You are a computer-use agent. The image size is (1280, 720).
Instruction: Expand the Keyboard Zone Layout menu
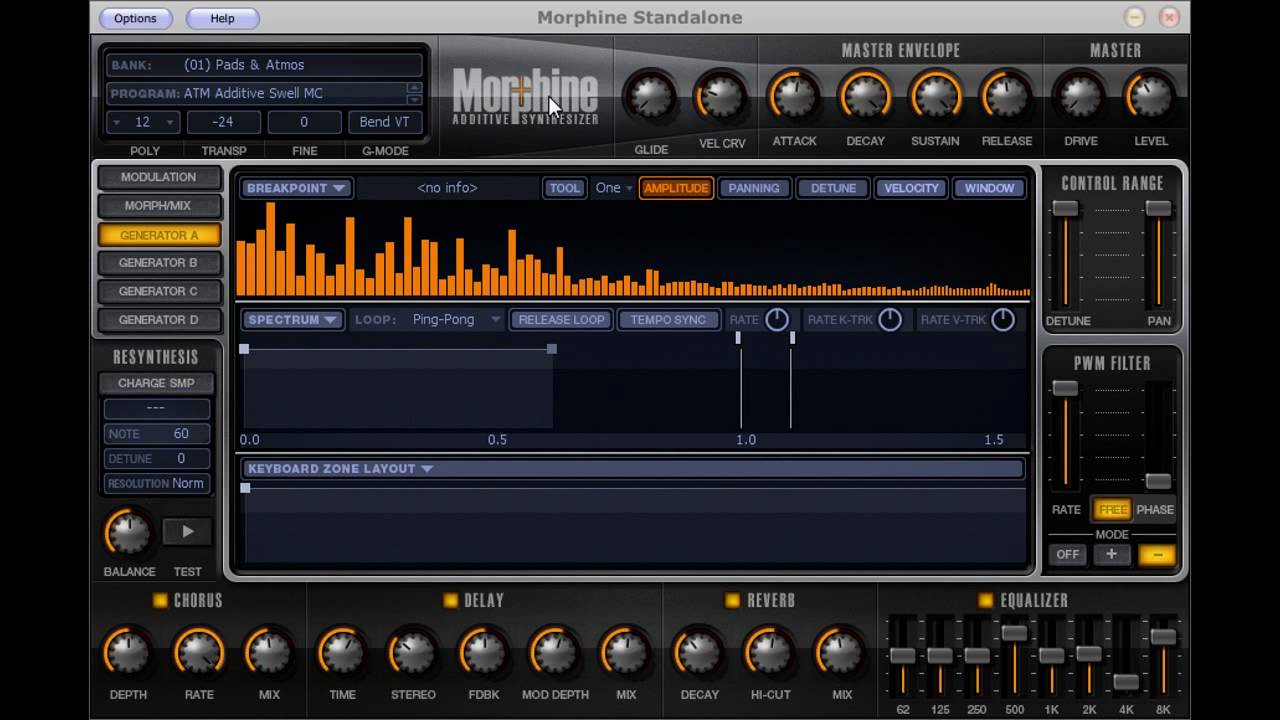tap(340, 469)
